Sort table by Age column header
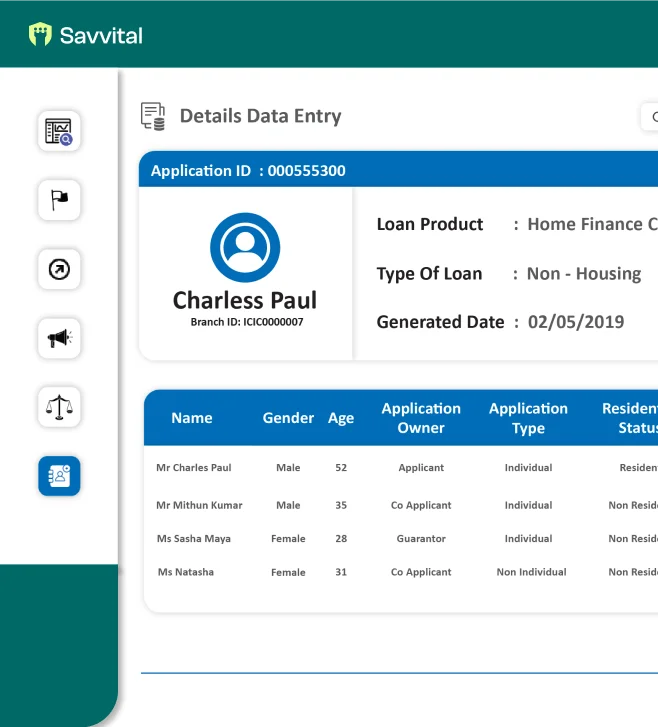This screenshot has height=727, width=658. tap(341, 418)
